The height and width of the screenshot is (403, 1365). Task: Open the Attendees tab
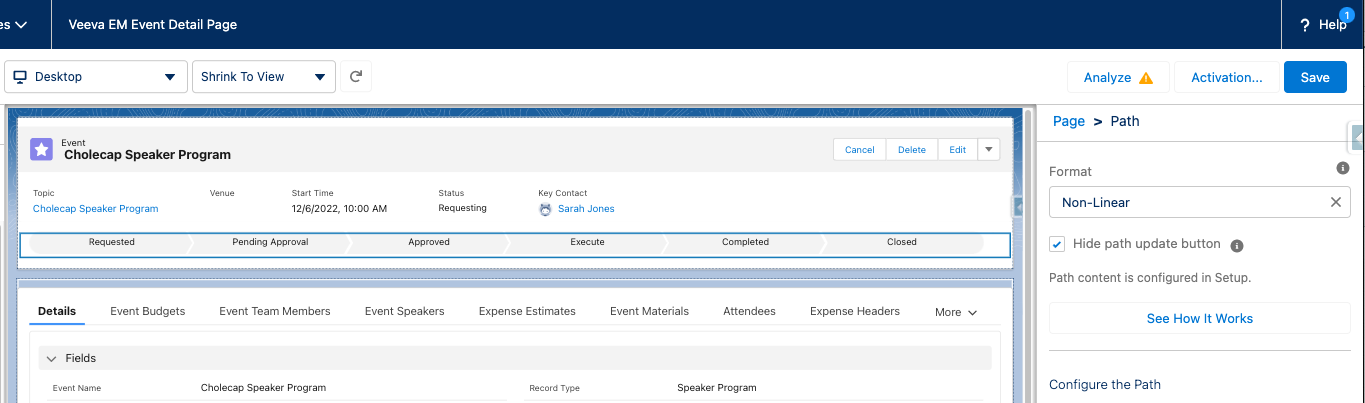coord(749,311)
